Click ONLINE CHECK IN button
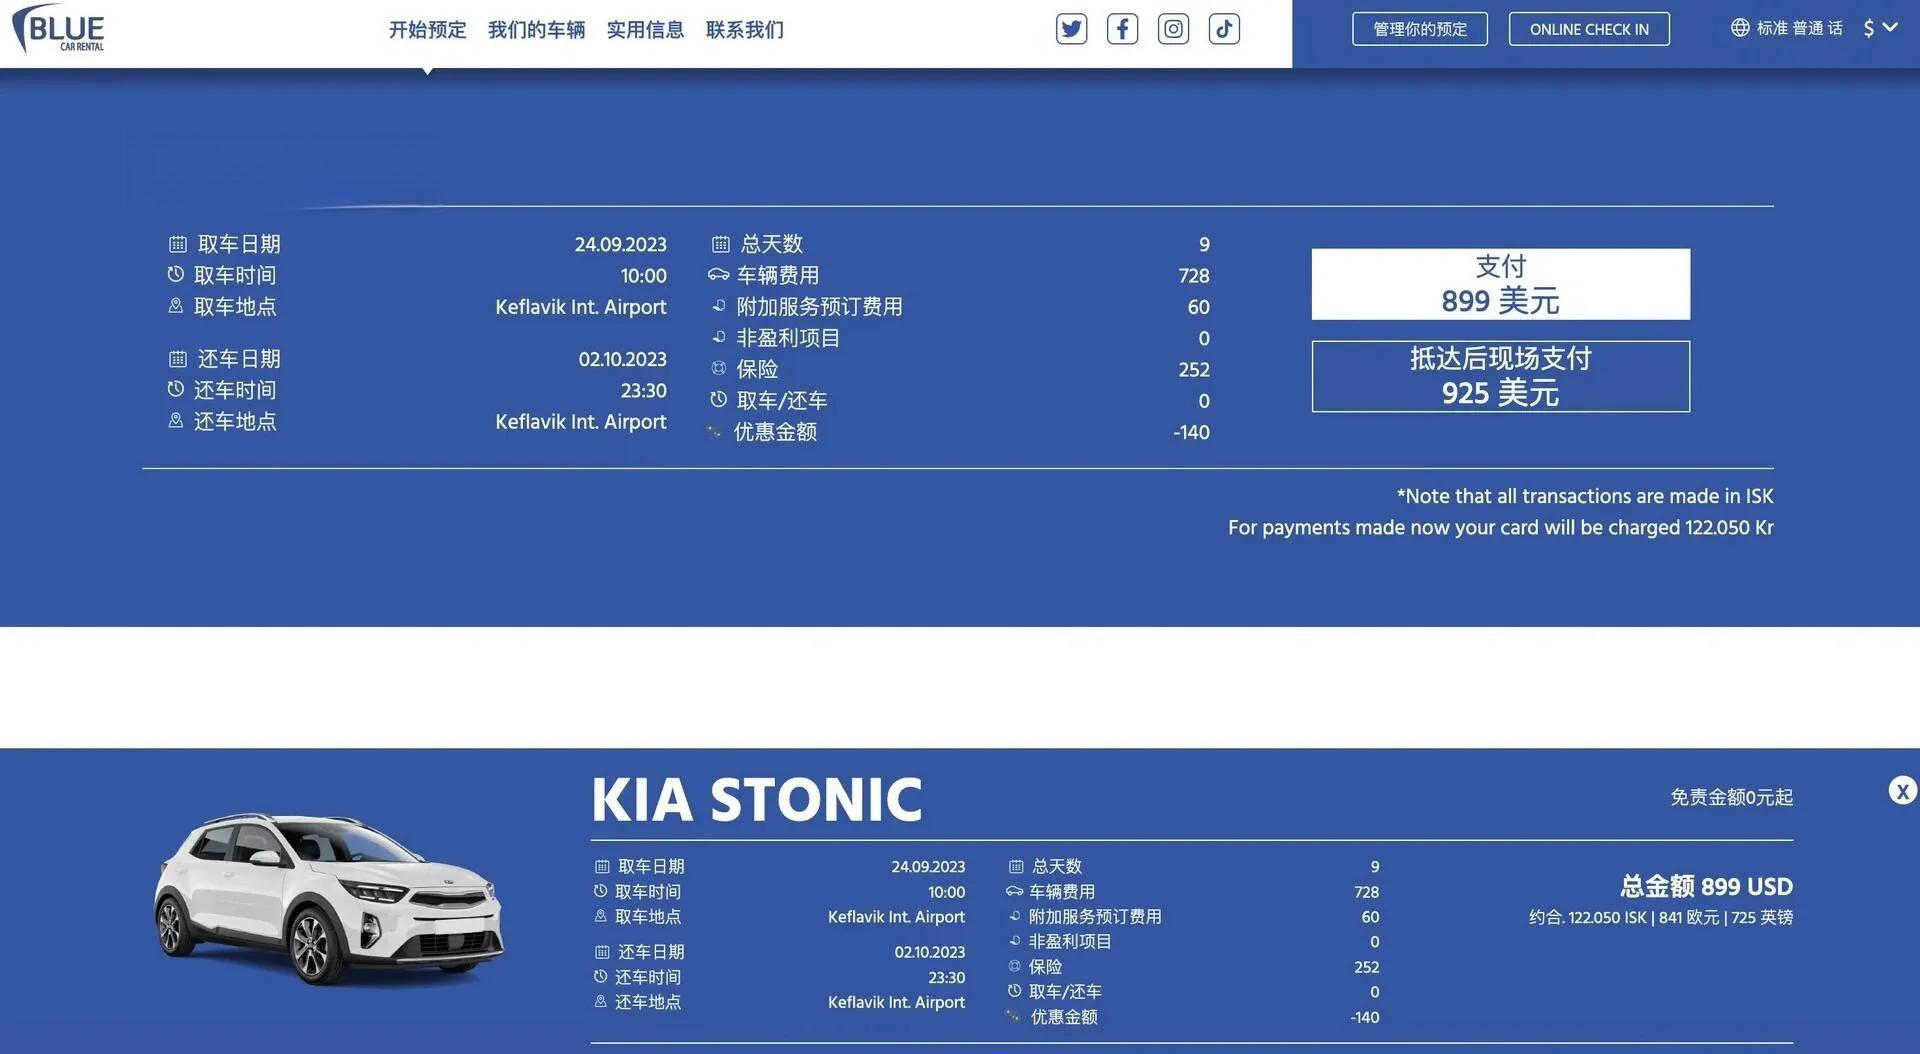The width and height of the screenshot is (1920, 1054). [x=1589, y=29]
